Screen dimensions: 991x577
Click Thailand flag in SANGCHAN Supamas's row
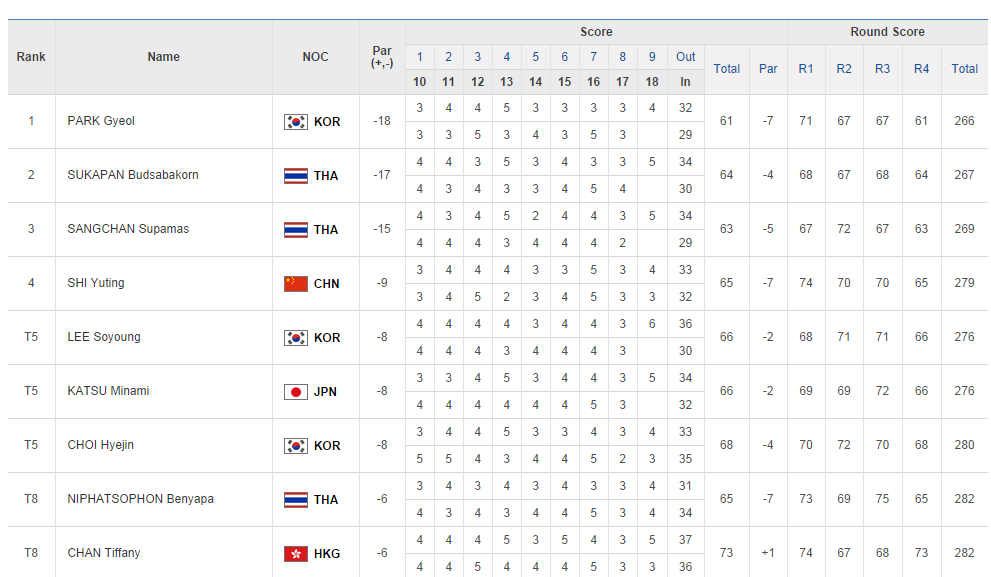click(x=295, y=230)
